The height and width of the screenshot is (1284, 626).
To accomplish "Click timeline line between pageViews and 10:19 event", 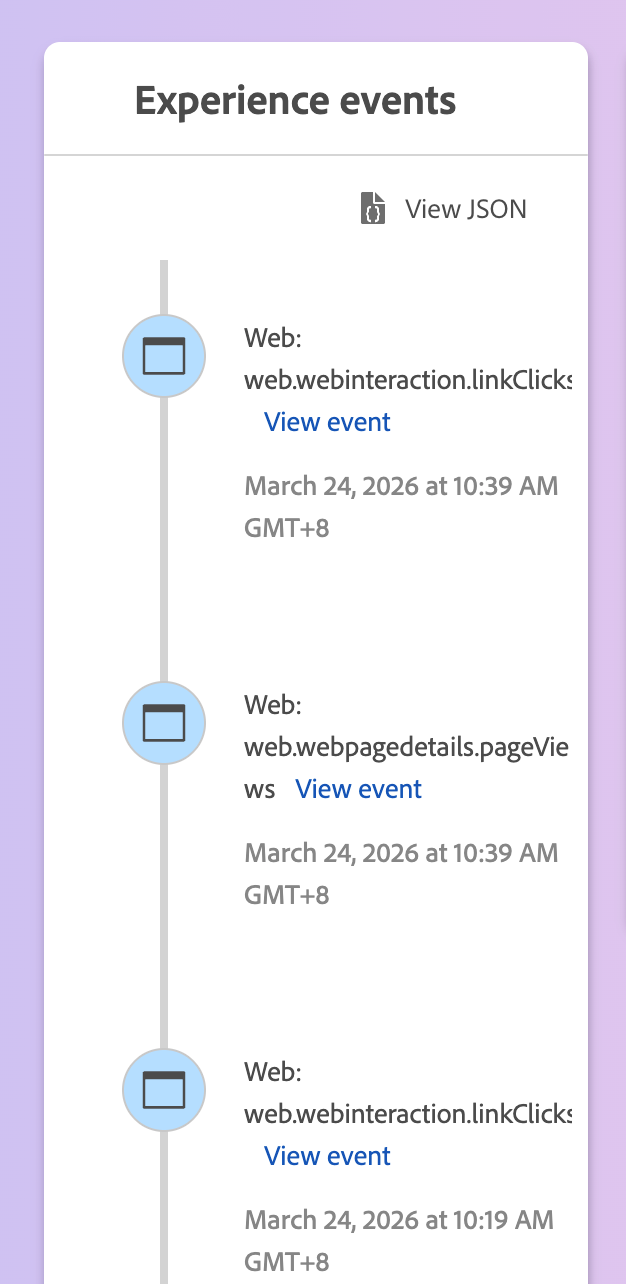I will (x=164, y=907).
